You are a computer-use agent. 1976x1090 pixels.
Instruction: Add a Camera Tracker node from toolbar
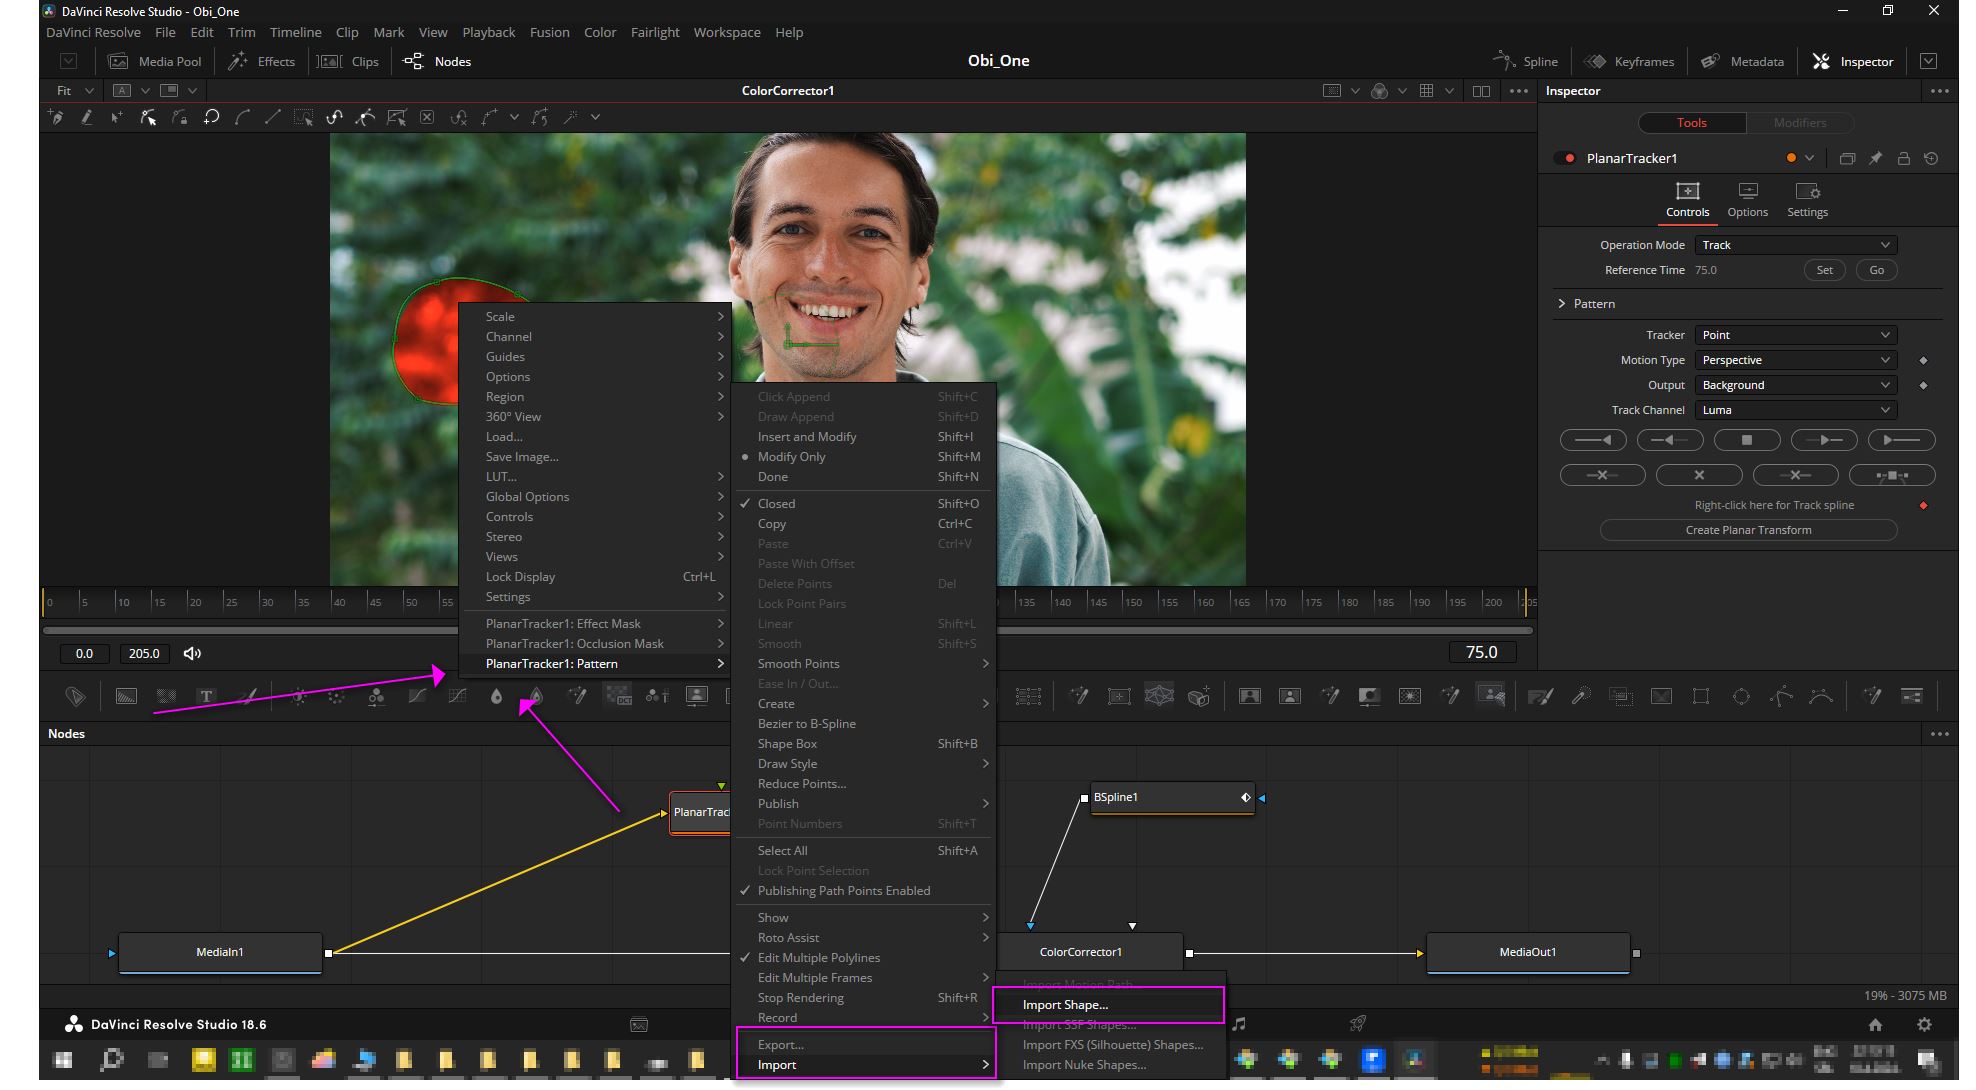click(x=1199, y=696)
